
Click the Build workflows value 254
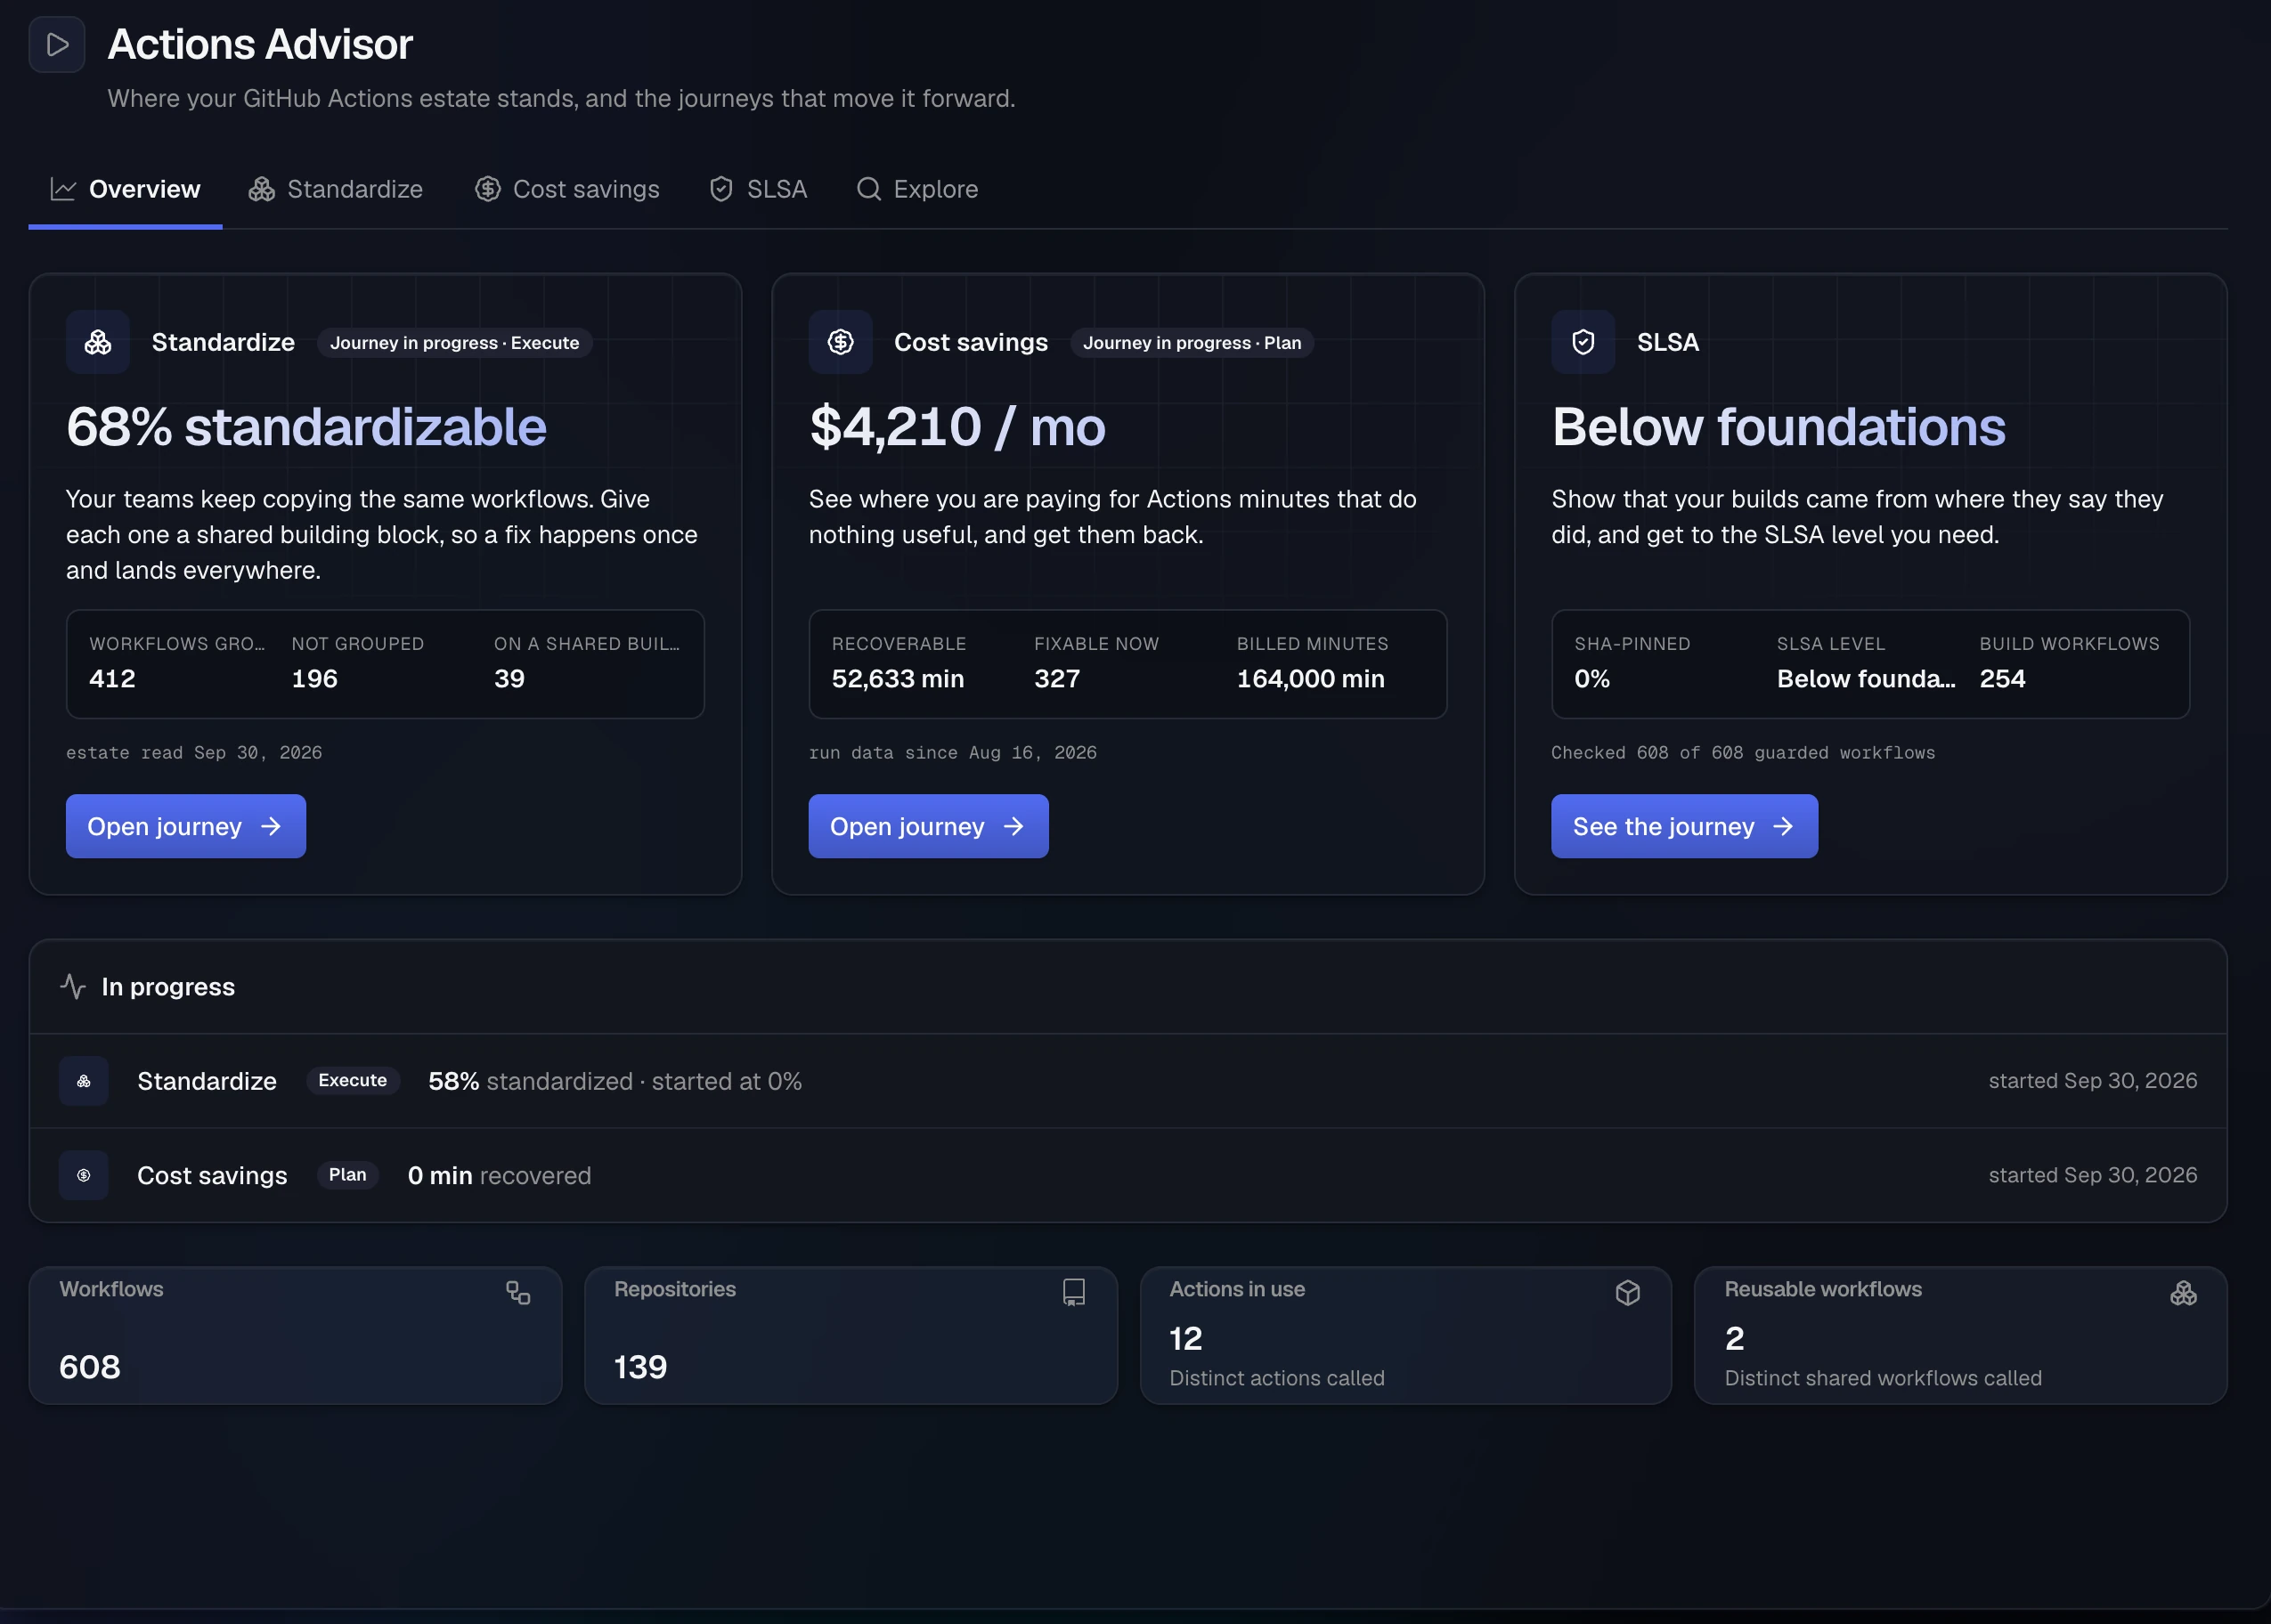click(x=2002, y=679)
